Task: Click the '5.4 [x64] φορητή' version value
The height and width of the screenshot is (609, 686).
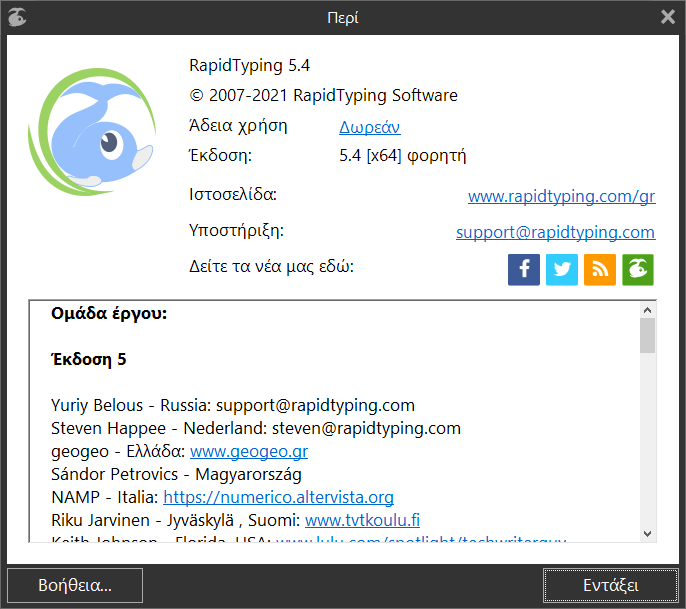Action: pos(402,155)
